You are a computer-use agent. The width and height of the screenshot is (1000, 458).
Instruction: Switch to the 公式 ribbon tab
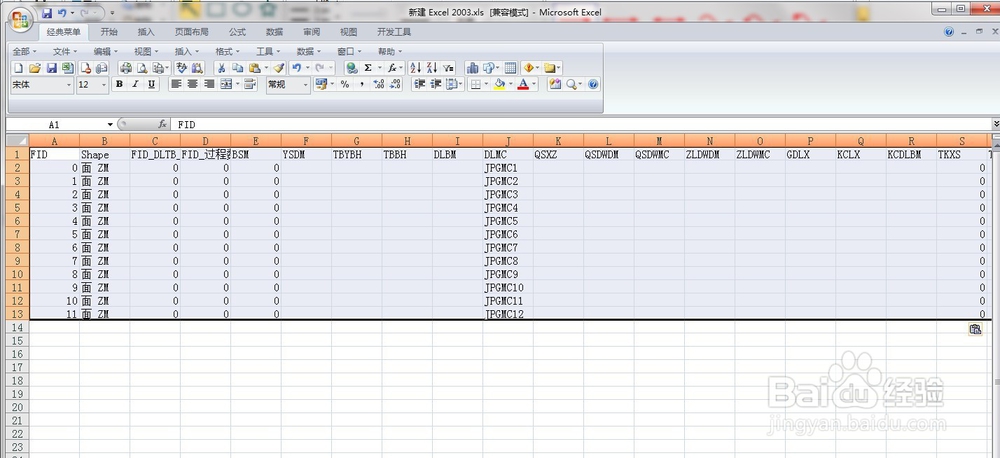[237, 32]
